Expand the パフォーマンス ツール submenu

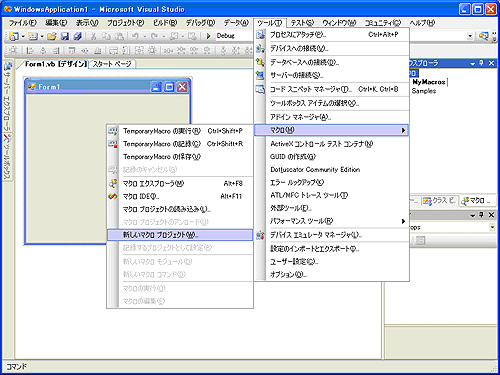pos(332,221)
